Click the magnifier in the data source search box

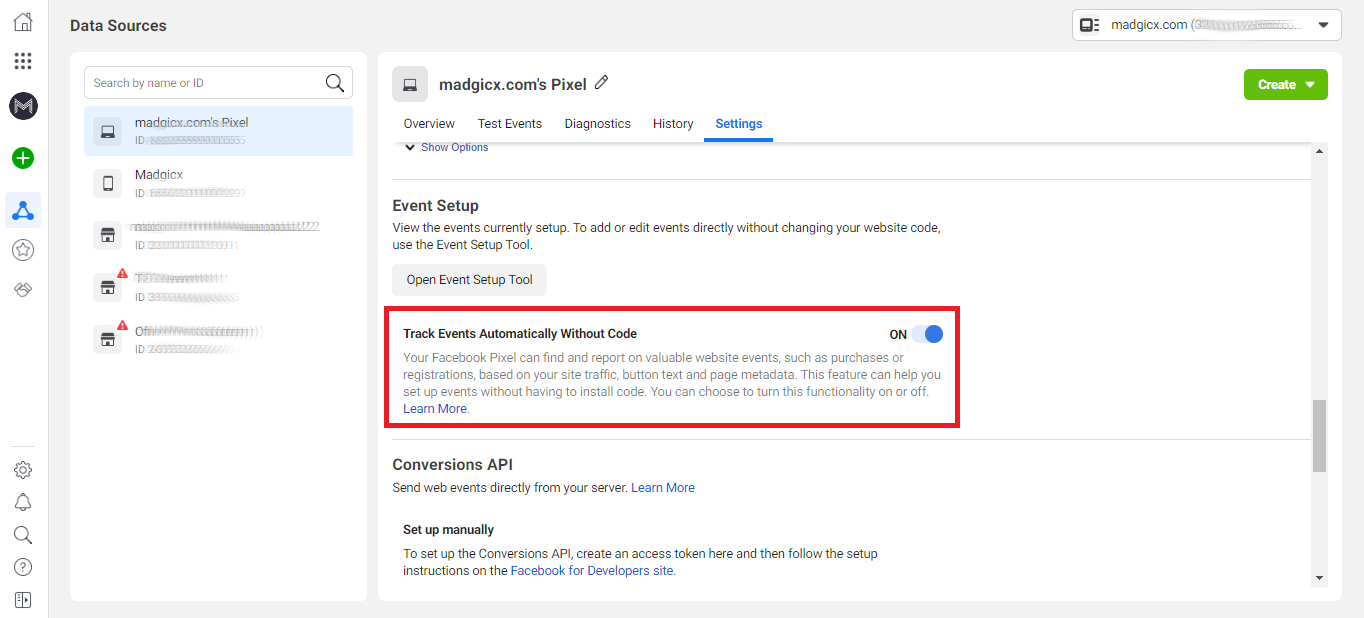(x=335, y=83)
